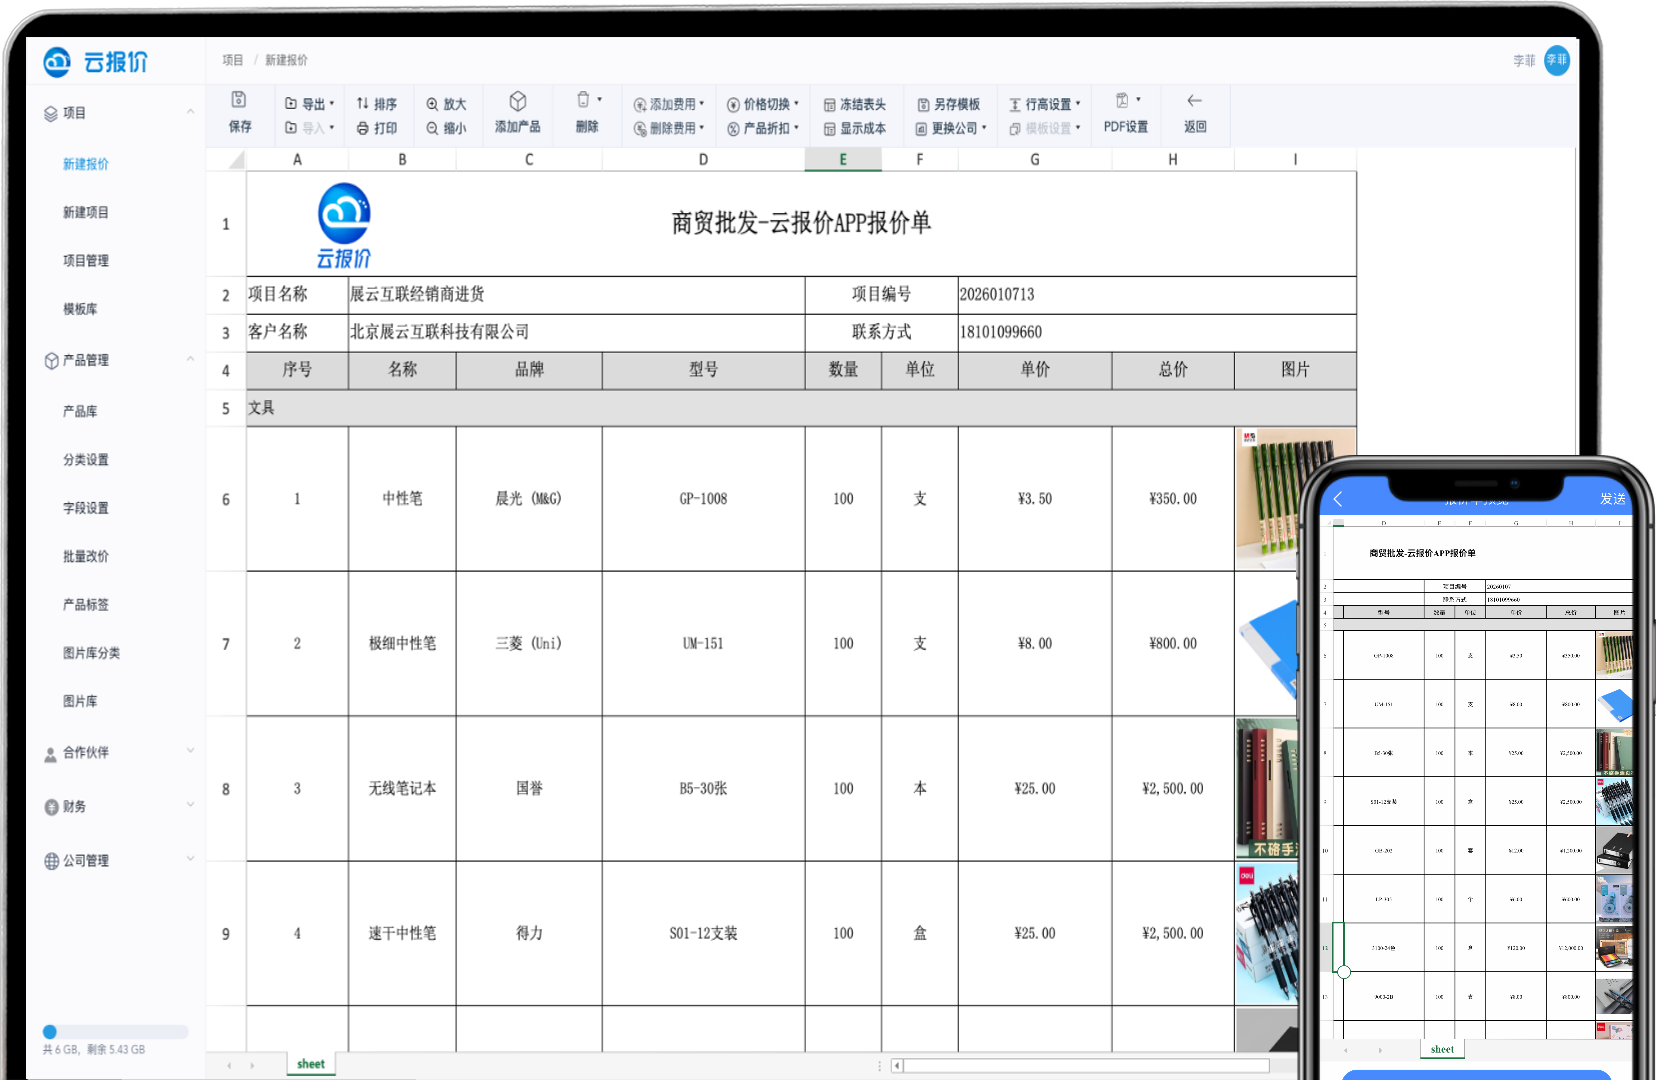Collapse the 产品管理 sidebar section
Screen dimensions: 1656x1080
point(190,359)
